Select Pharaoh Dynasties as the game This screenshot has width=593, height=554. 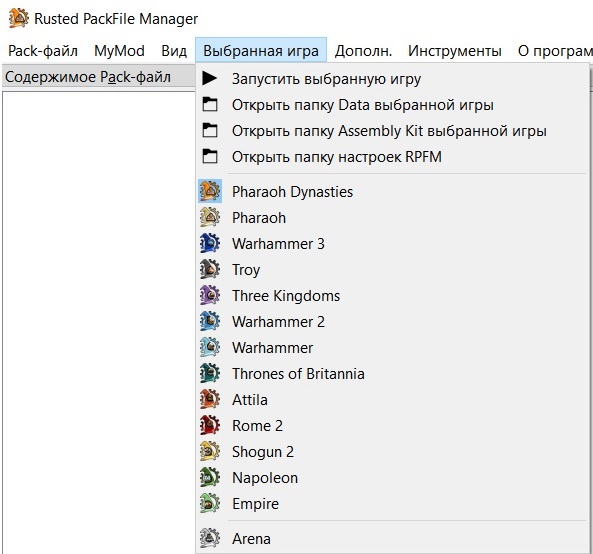(393, 192)
